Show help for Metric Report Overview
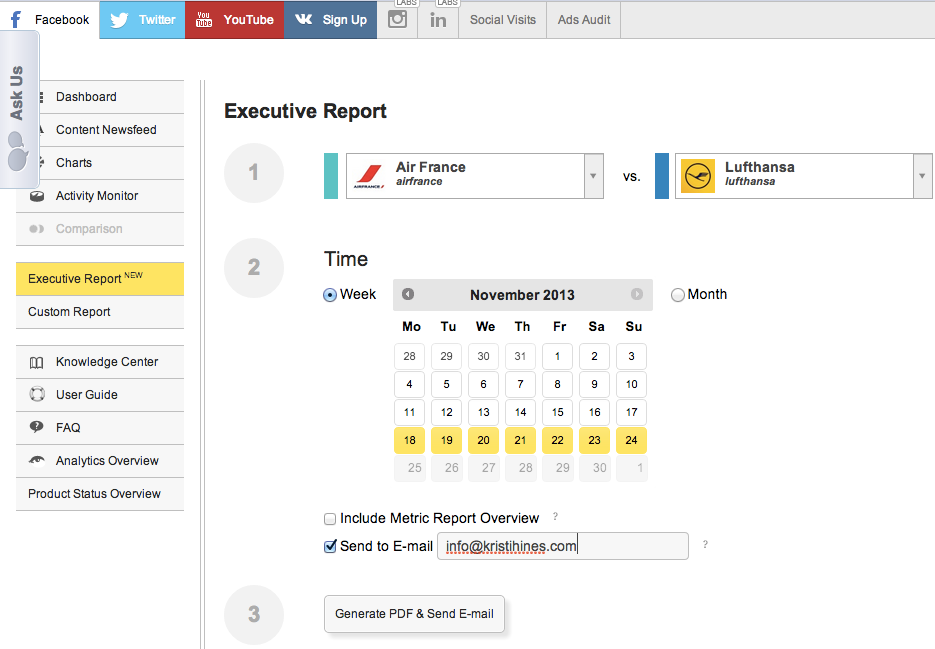This screenshot has width=935, height=649. 555,517
